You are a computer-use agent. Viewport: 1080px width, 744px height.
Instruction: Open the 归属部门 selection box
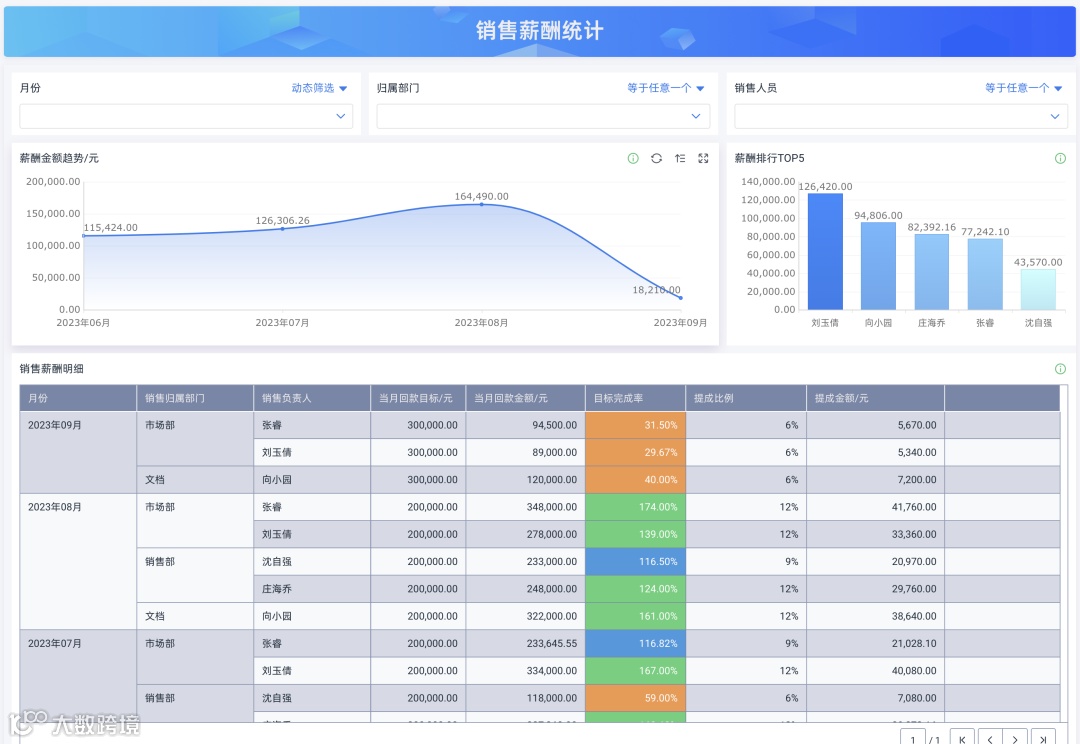click(543, 116)
